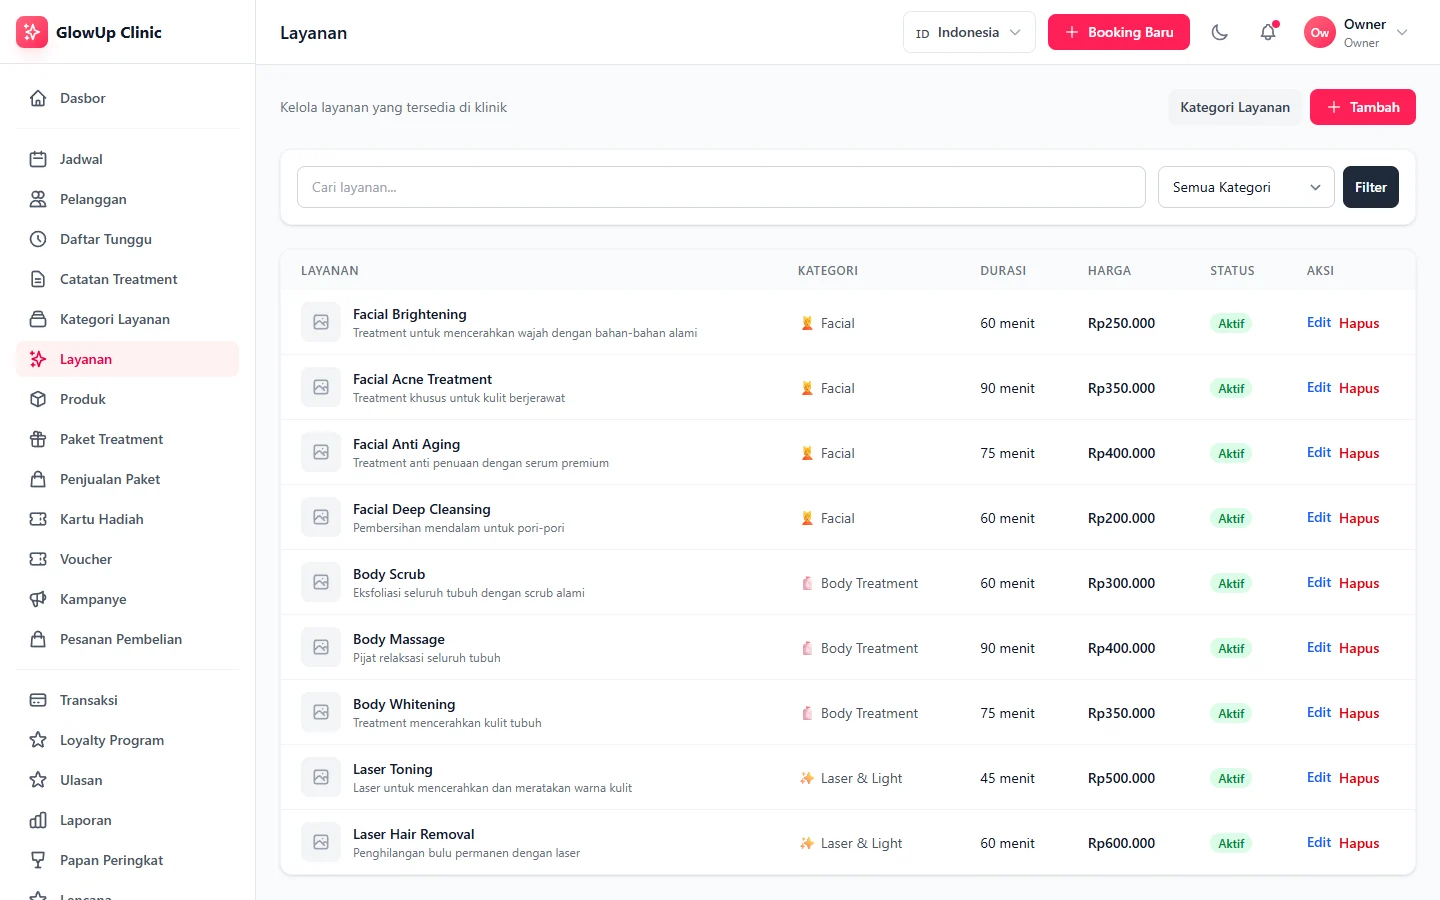Click the Paket Treatment gift icon
The width and height of the screenshot is (1440, 900).
pyautogui.click(x=38, y=439)
